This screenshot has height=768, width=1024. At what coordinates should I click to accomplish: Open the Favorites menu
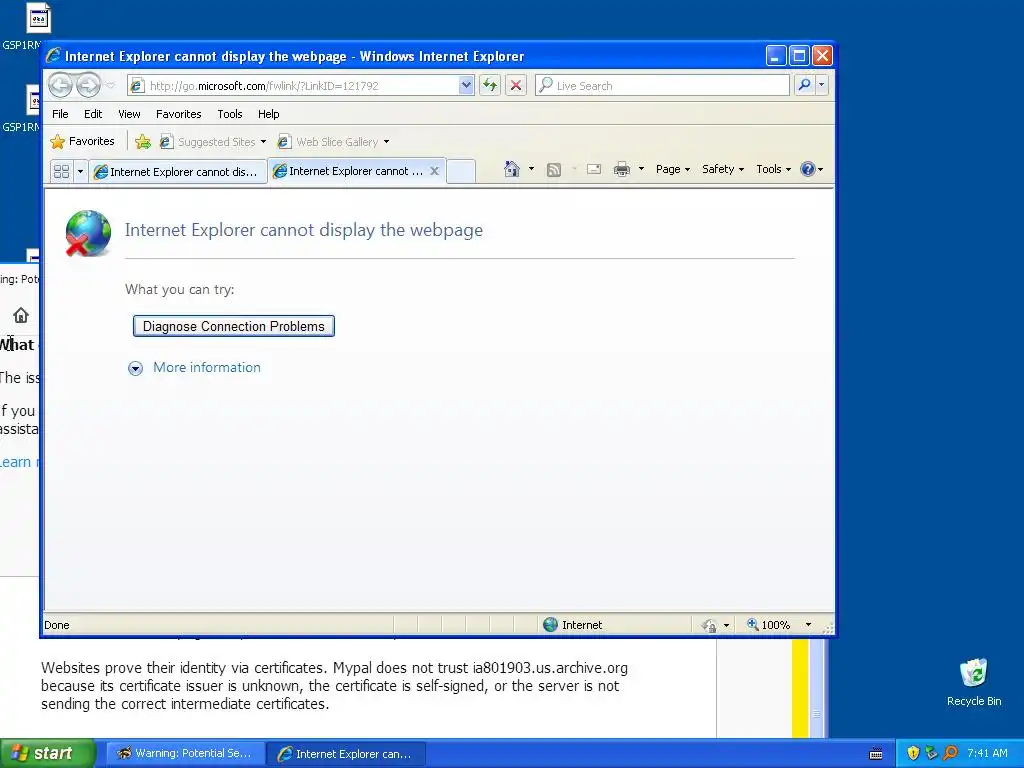(178, 114)
